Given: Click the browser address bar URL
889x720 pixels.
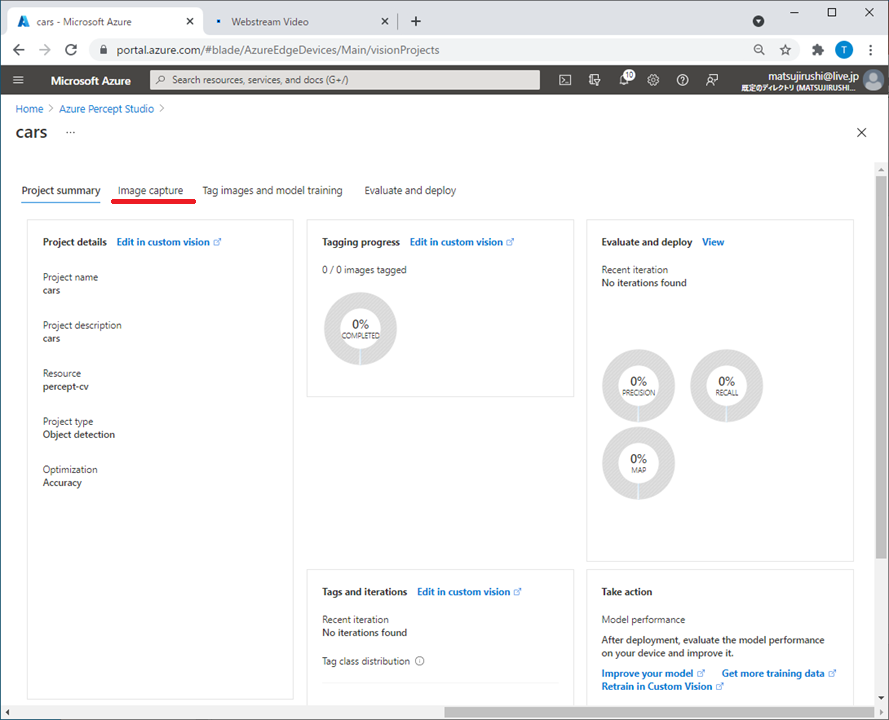Looking at the screenshot, I should coord(278,50).
